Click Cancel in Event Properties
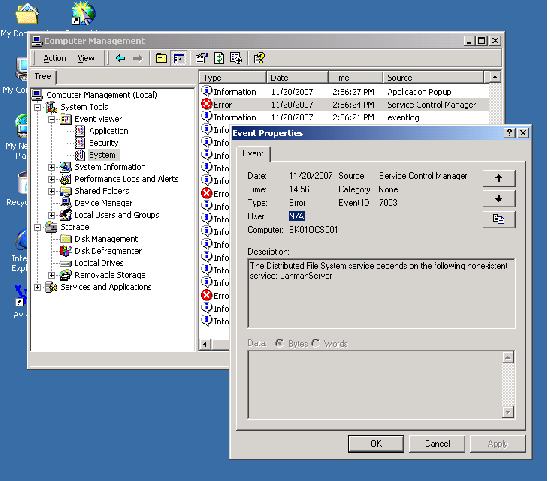Image resolution: width=550 pixels, height=481 pixels. tap(437, 444)
